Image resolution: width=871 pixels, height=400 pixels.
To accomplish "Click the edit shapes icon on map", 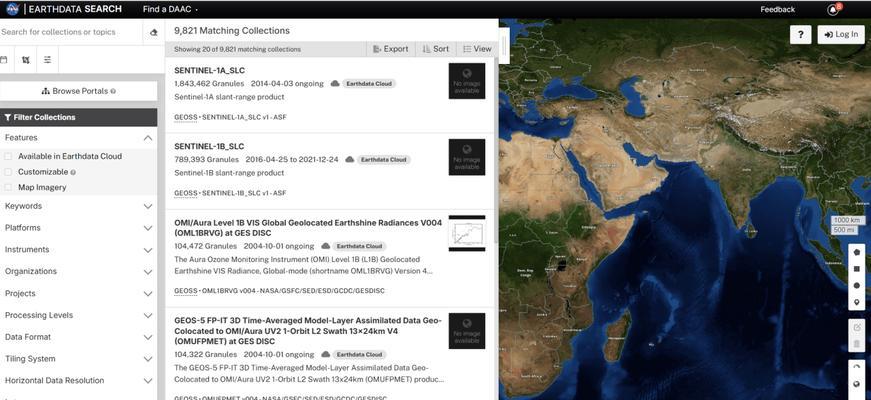I will pos(857,327).
